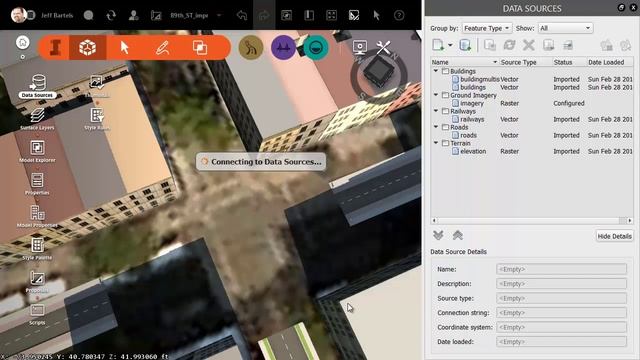Open the Properties tool in left palette

click(37, 180)
